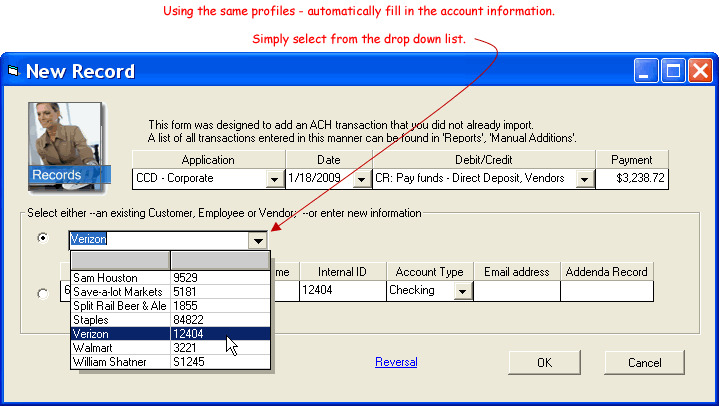Screen dimensions: 719x406
Task: Collapse the Verizon profile dropdown arrow
Action: 258,240
